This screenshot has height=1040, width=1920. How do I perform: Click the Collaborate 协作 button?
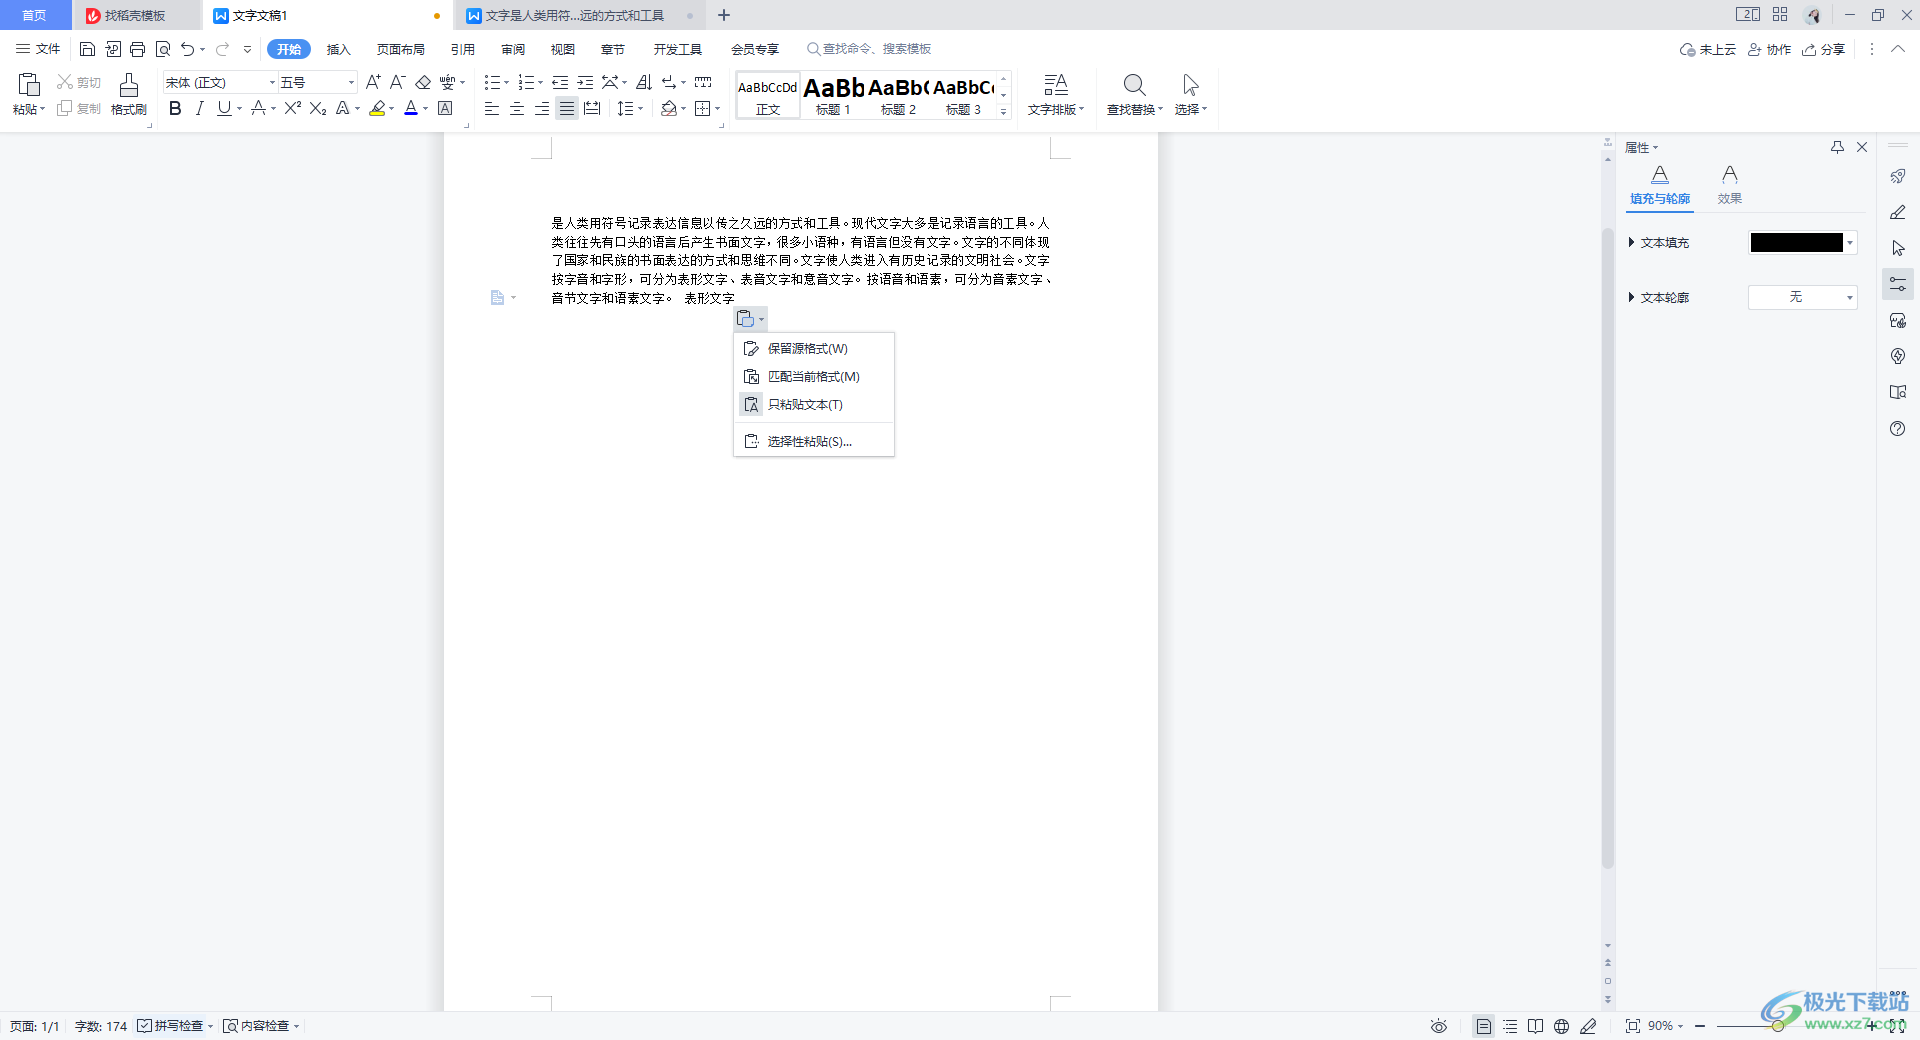(1769, 49)
